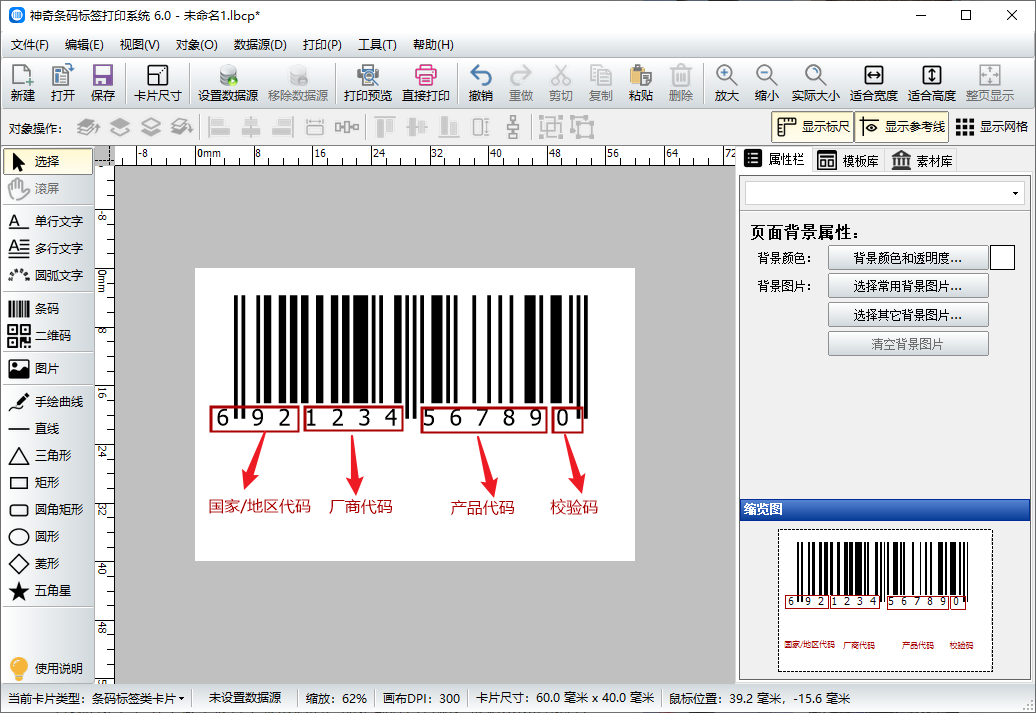Pick the 直线 line tool
Screen dimensions: 1036x713
tap(48, 429)
